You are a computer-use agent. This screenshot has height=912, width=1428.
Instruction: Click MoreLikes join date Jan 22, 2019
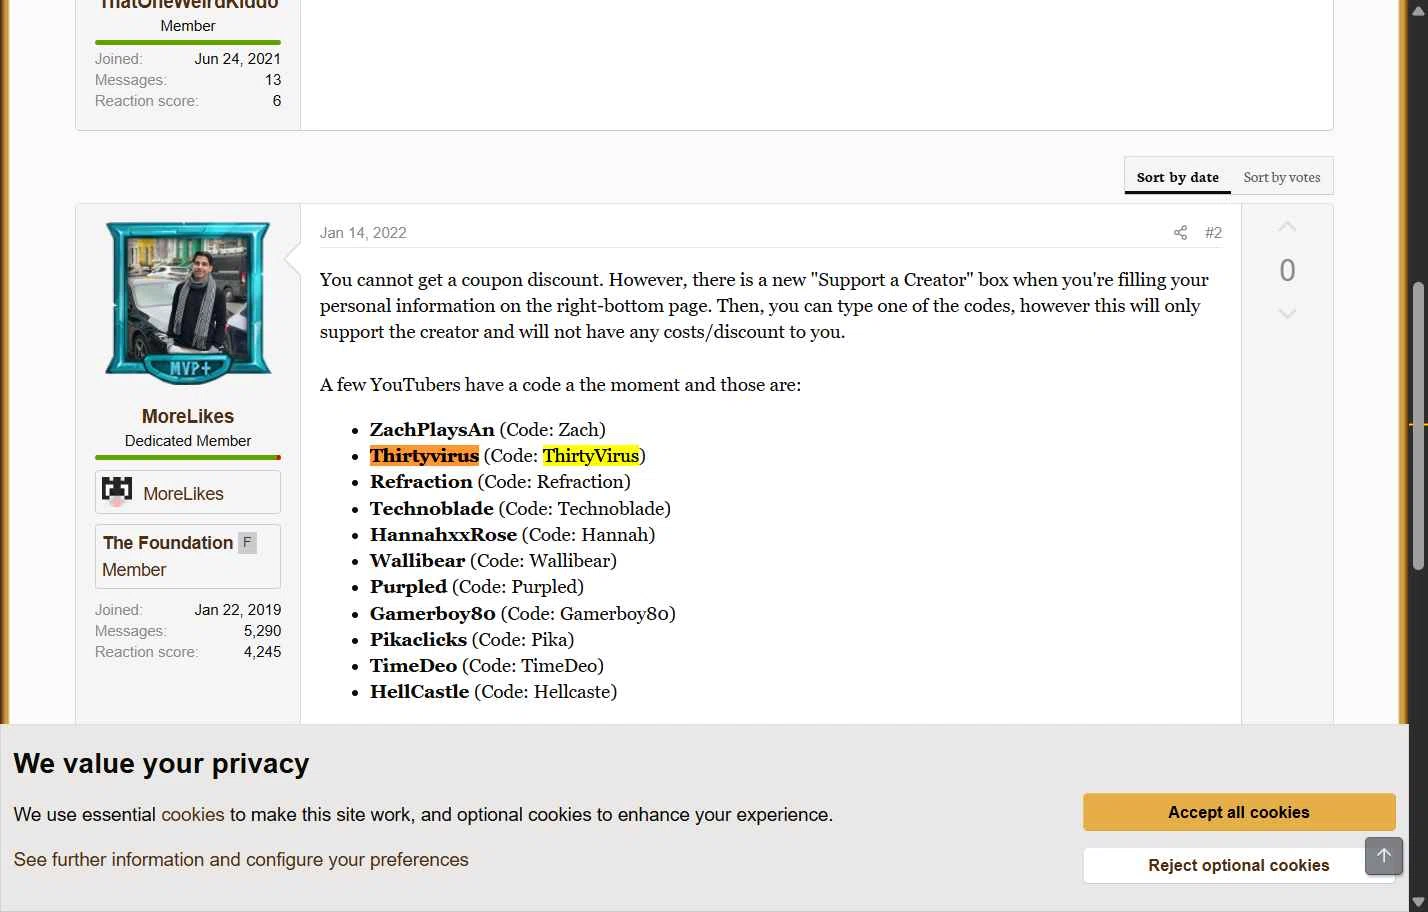tap(237, 610)
